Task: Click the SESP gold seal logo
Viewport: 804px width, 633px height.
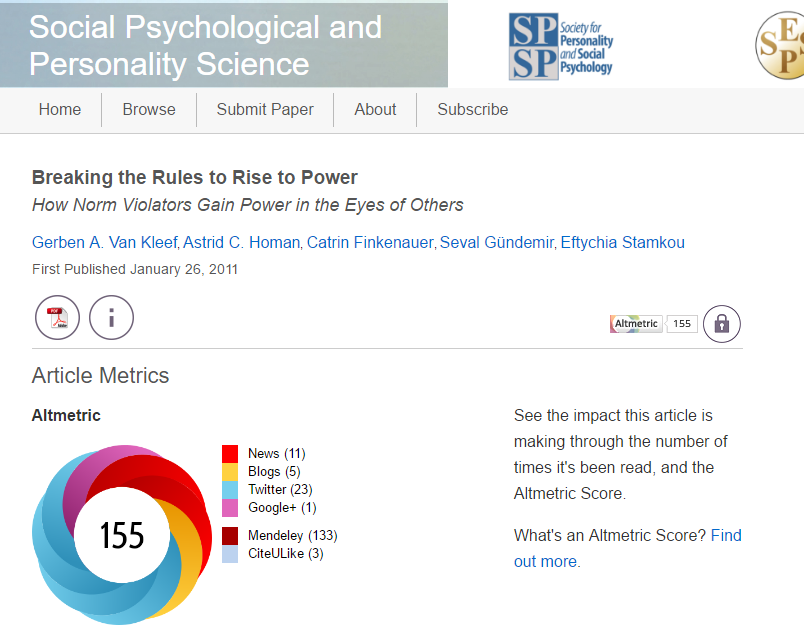Action: click(x=780, y=45)
